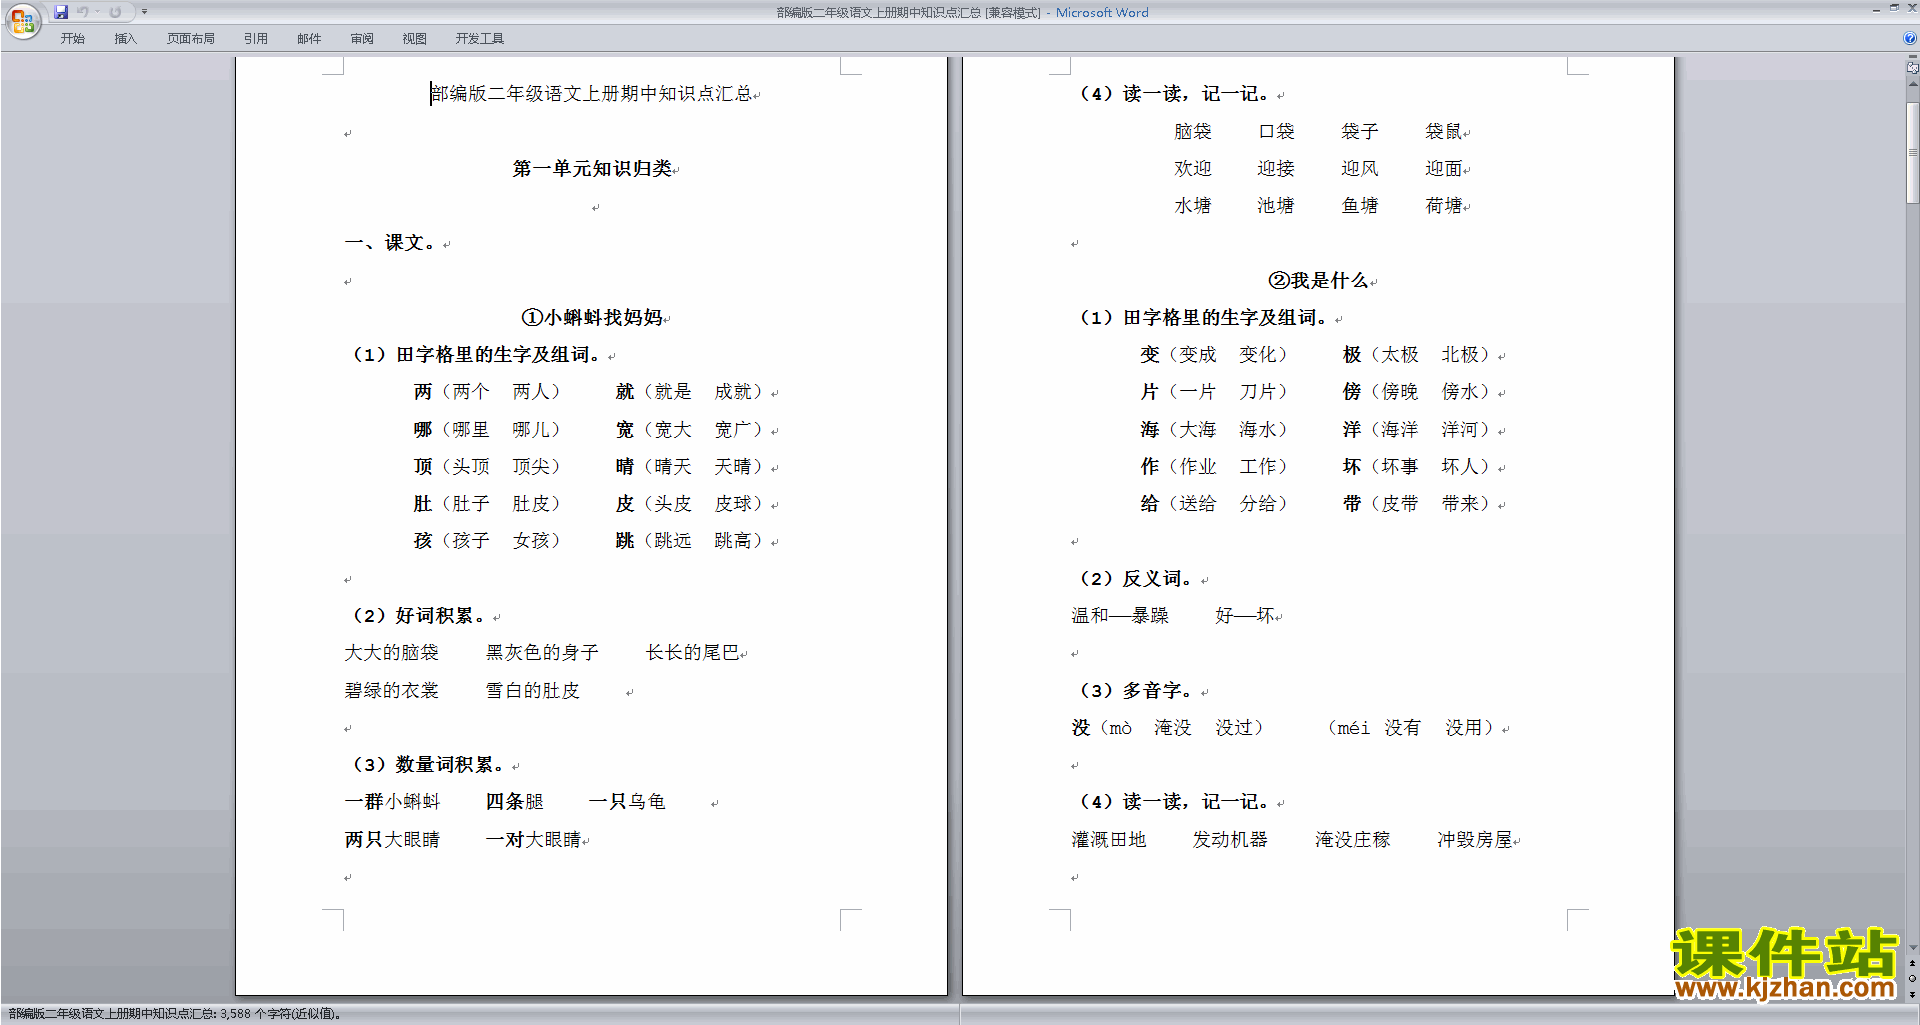The image size is (1920, 1025).
Task: Click the word 哪里
Action: (x=470, y=430)
